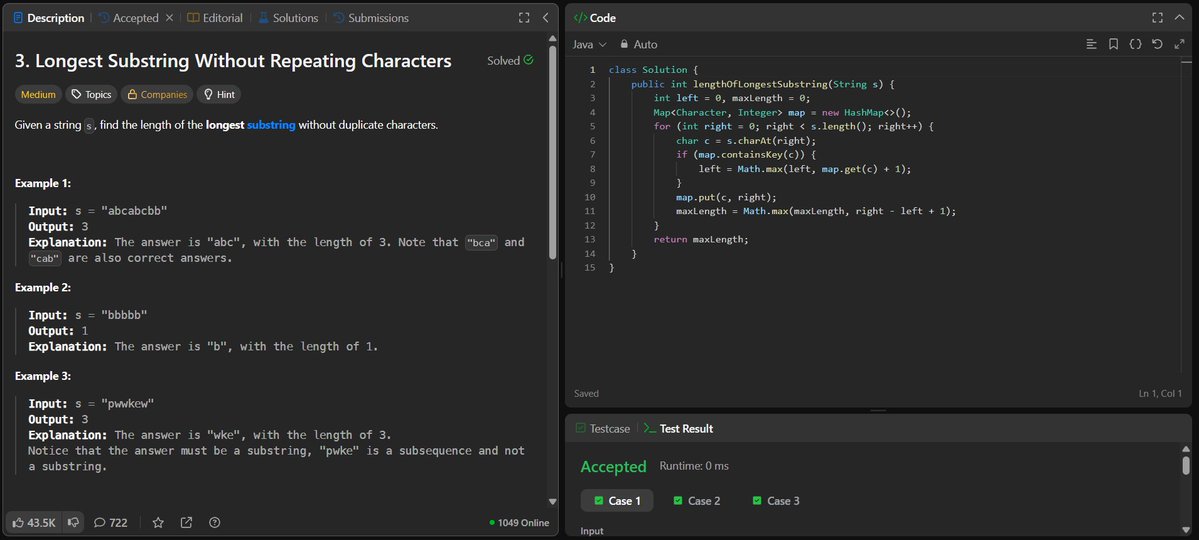Close the Accepted tab
This screenshot has width=1199, height=540.
click(x=169, y=18)
